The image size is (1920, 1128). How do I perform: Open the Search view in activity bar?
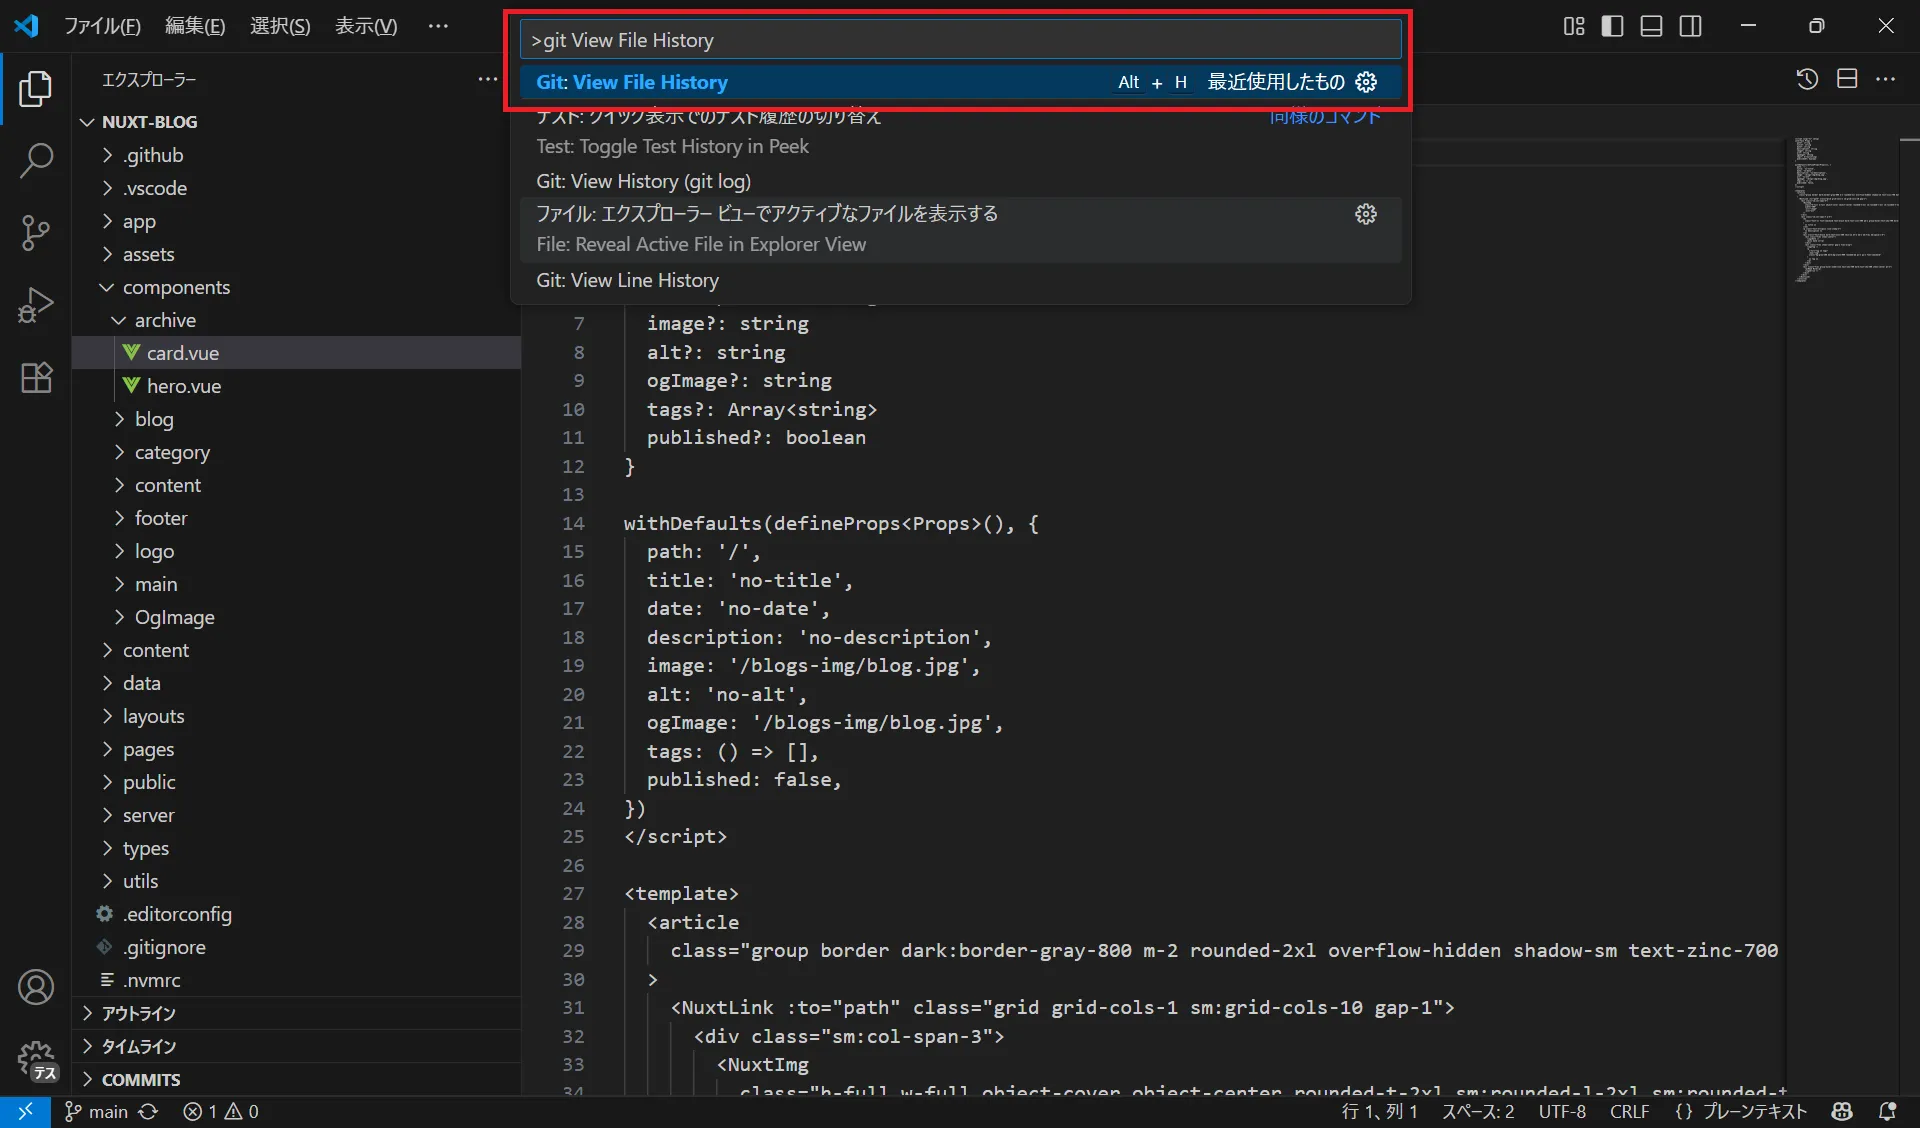coord(36,161)
